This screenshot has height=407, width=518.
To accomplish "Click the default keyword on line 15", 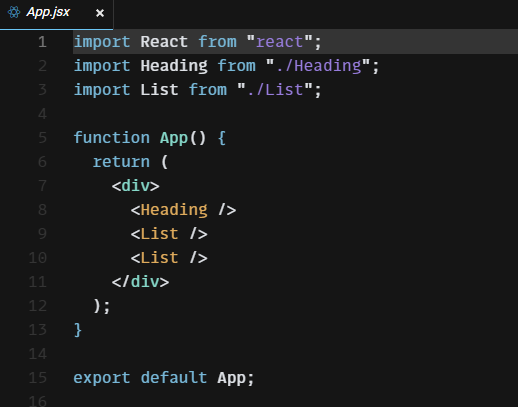I will [x=174, y=378].
